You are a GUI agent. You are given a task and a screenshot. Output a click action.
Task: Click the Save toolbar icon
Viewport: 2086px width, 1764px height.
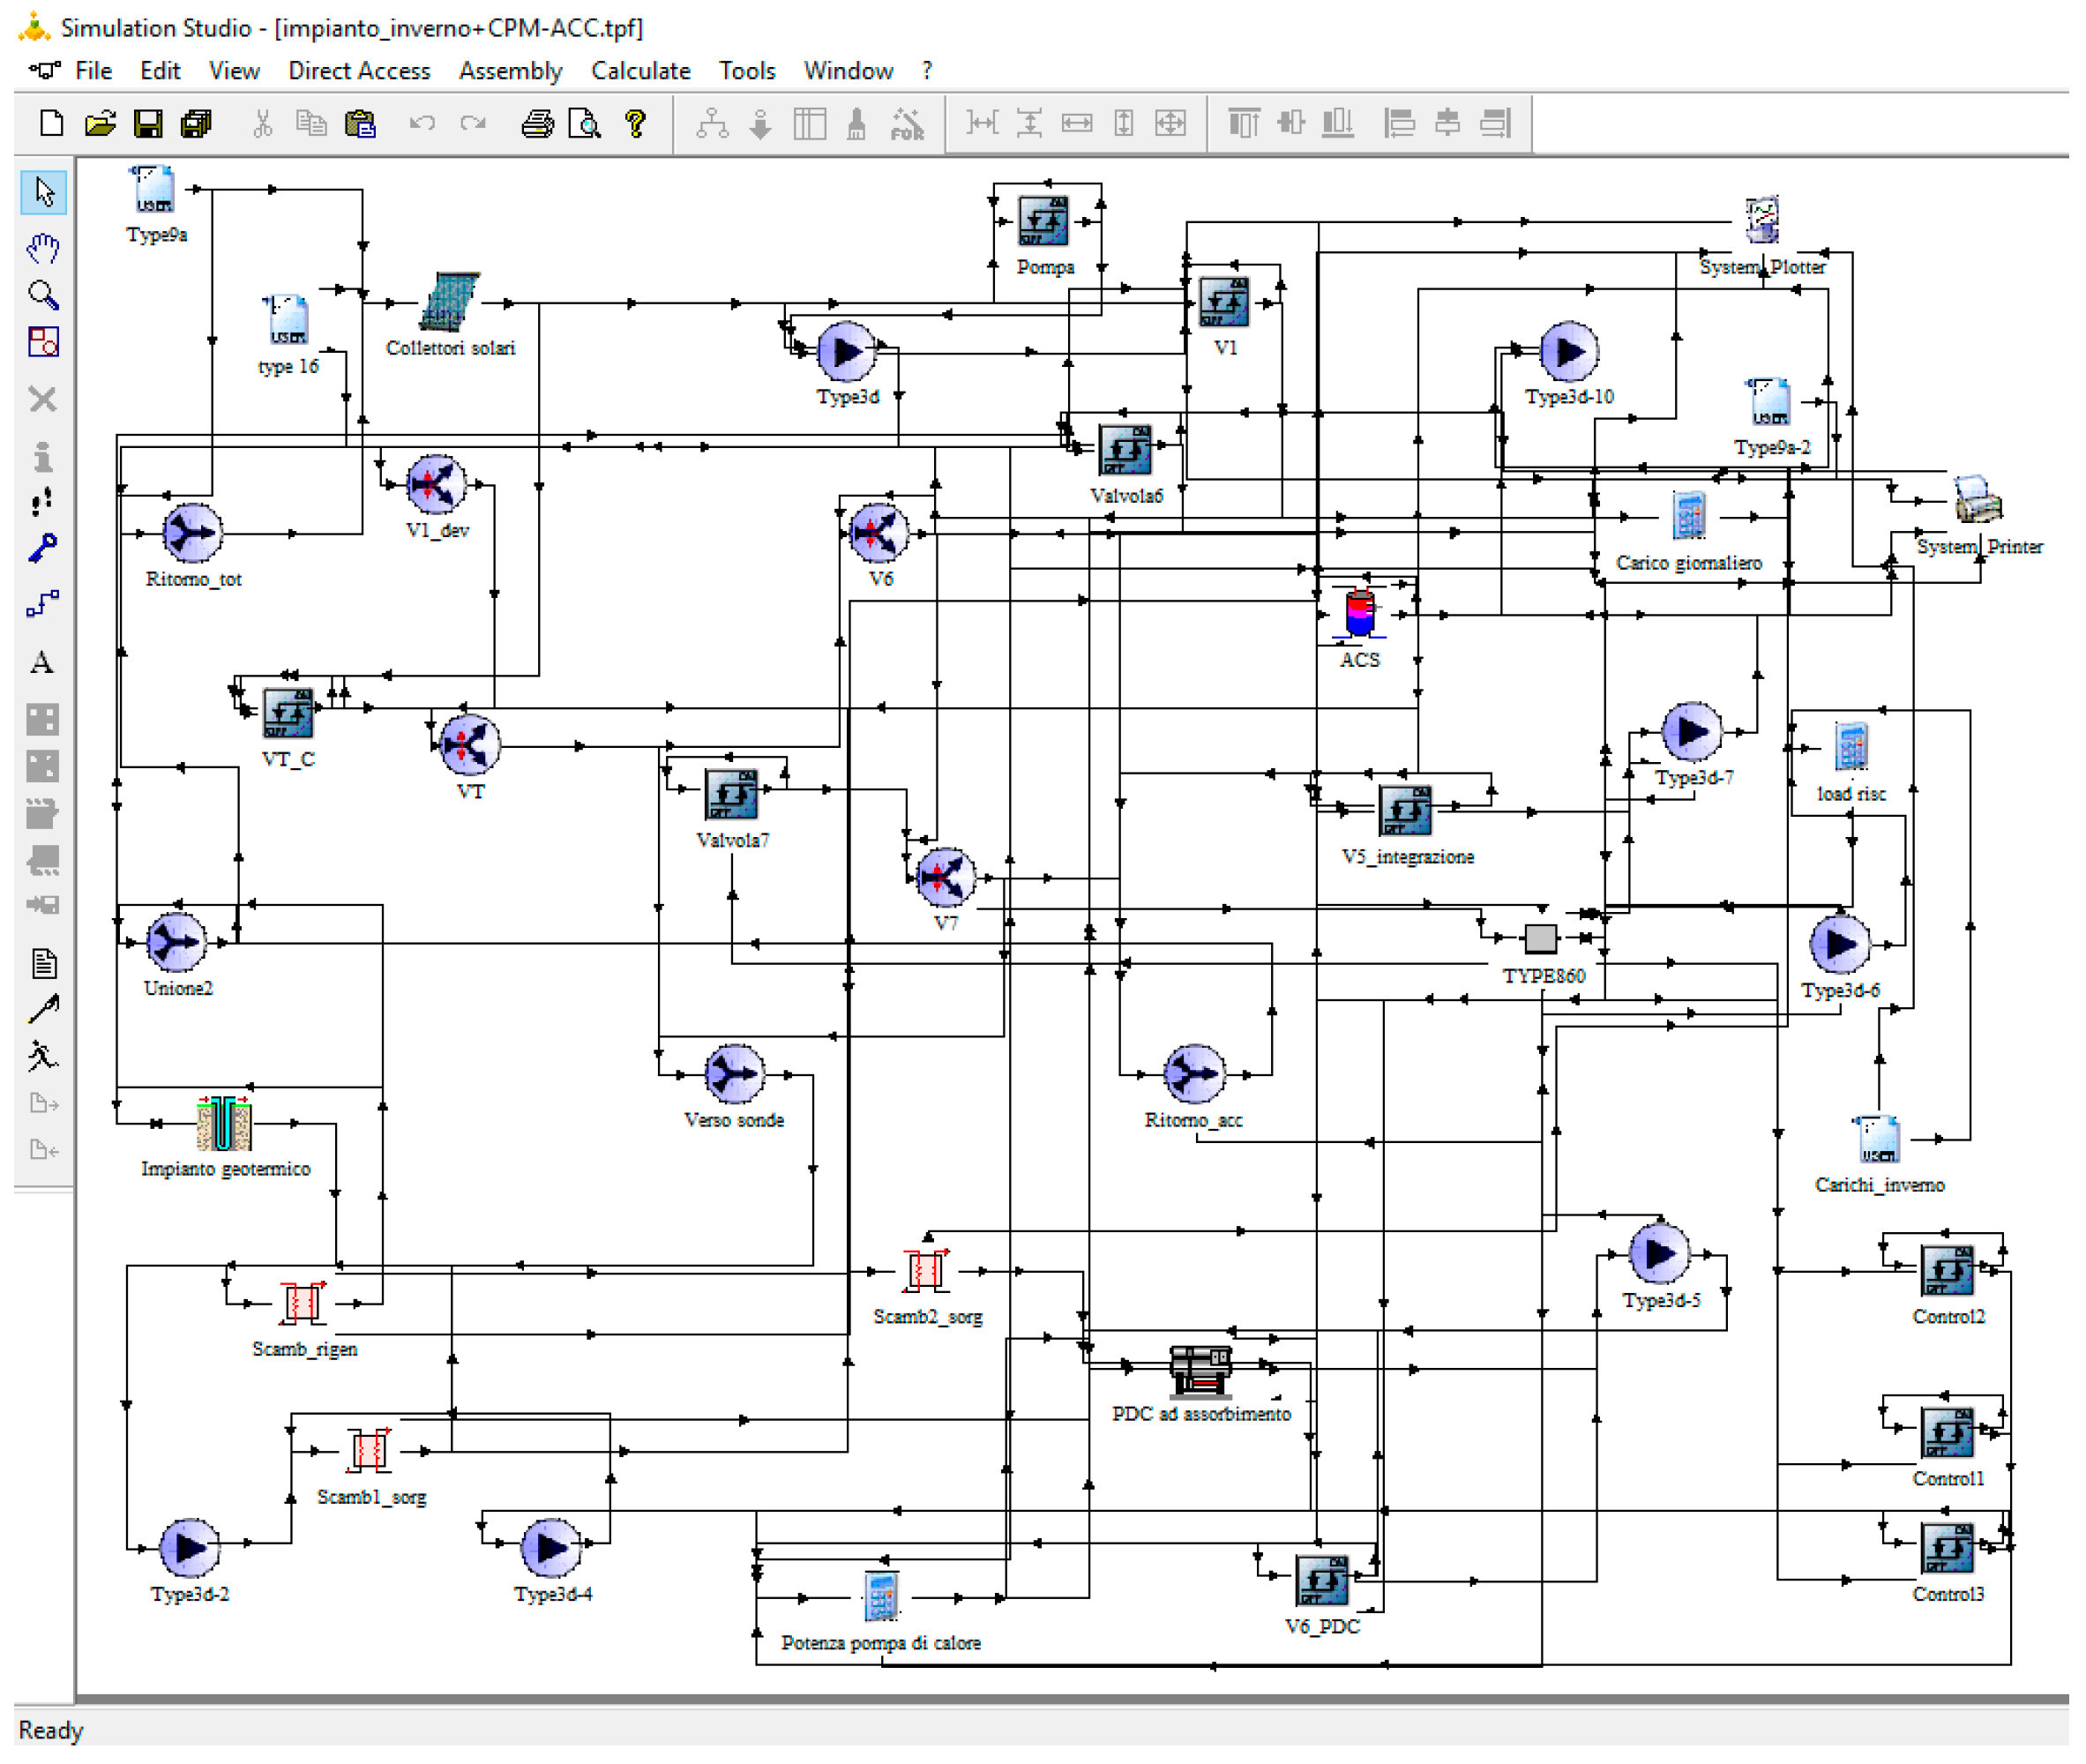(148, 124)
